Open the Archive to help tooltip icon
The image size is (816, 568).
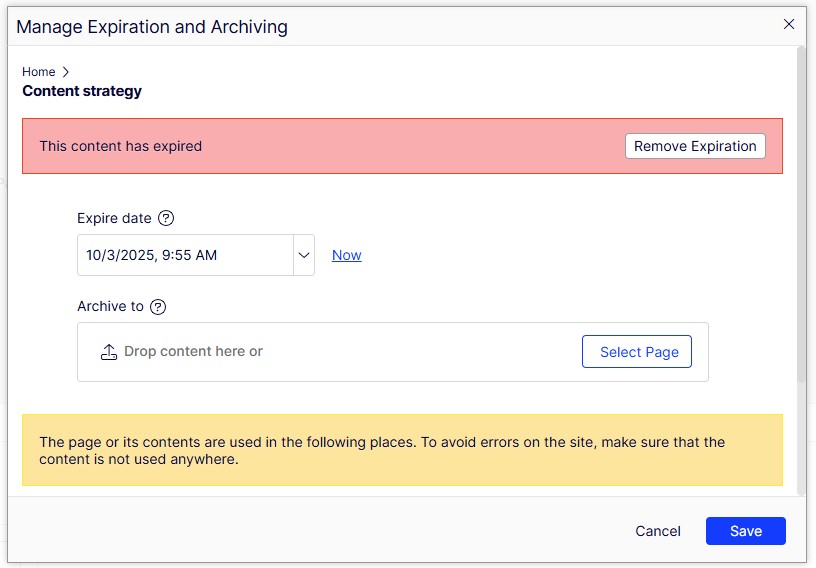(158, 307)
